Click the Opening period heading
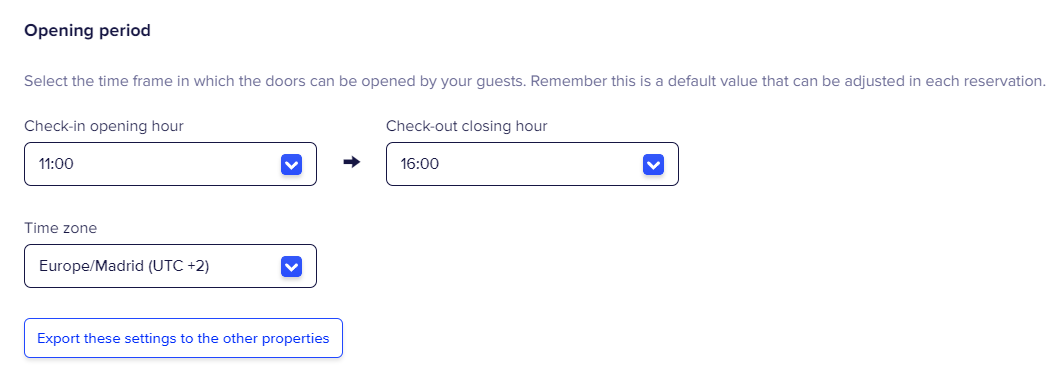This screenshot has width=1056, height=378. pyautogui.click(x=88, y=31)
